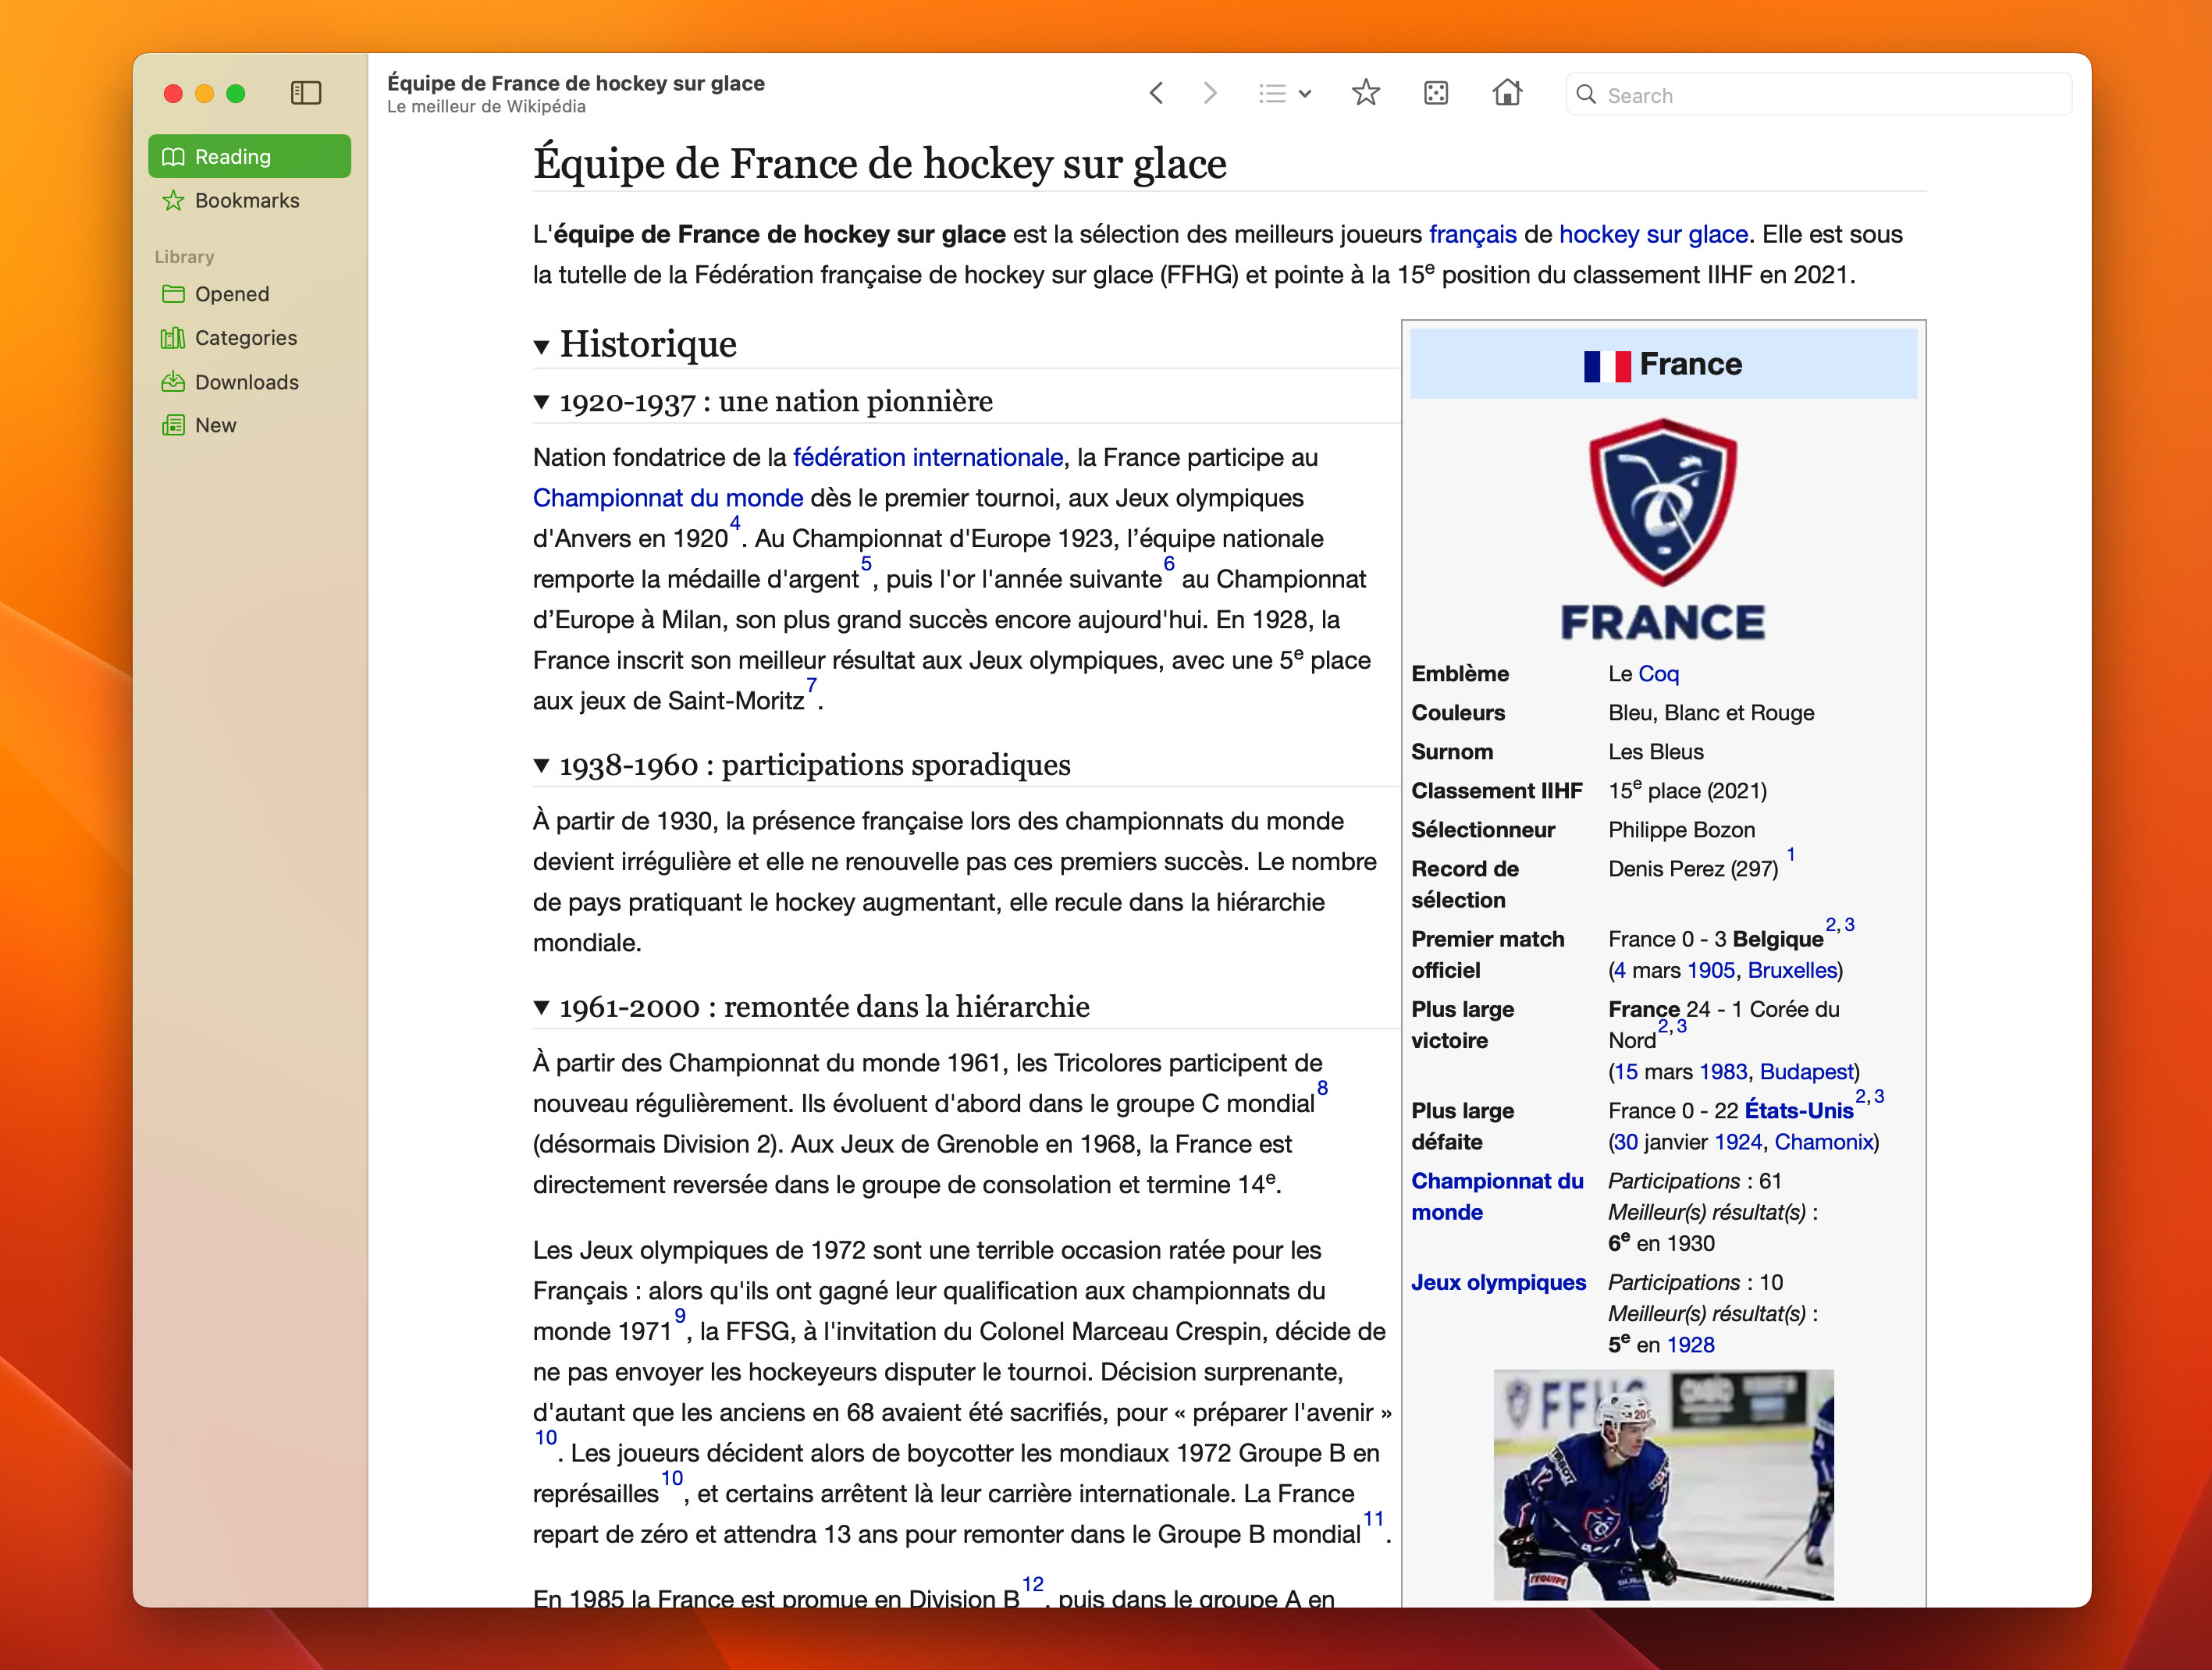Open the table of contents list icon
This screenshot has height=1670, width=2212.
(x=1272, y=93)
